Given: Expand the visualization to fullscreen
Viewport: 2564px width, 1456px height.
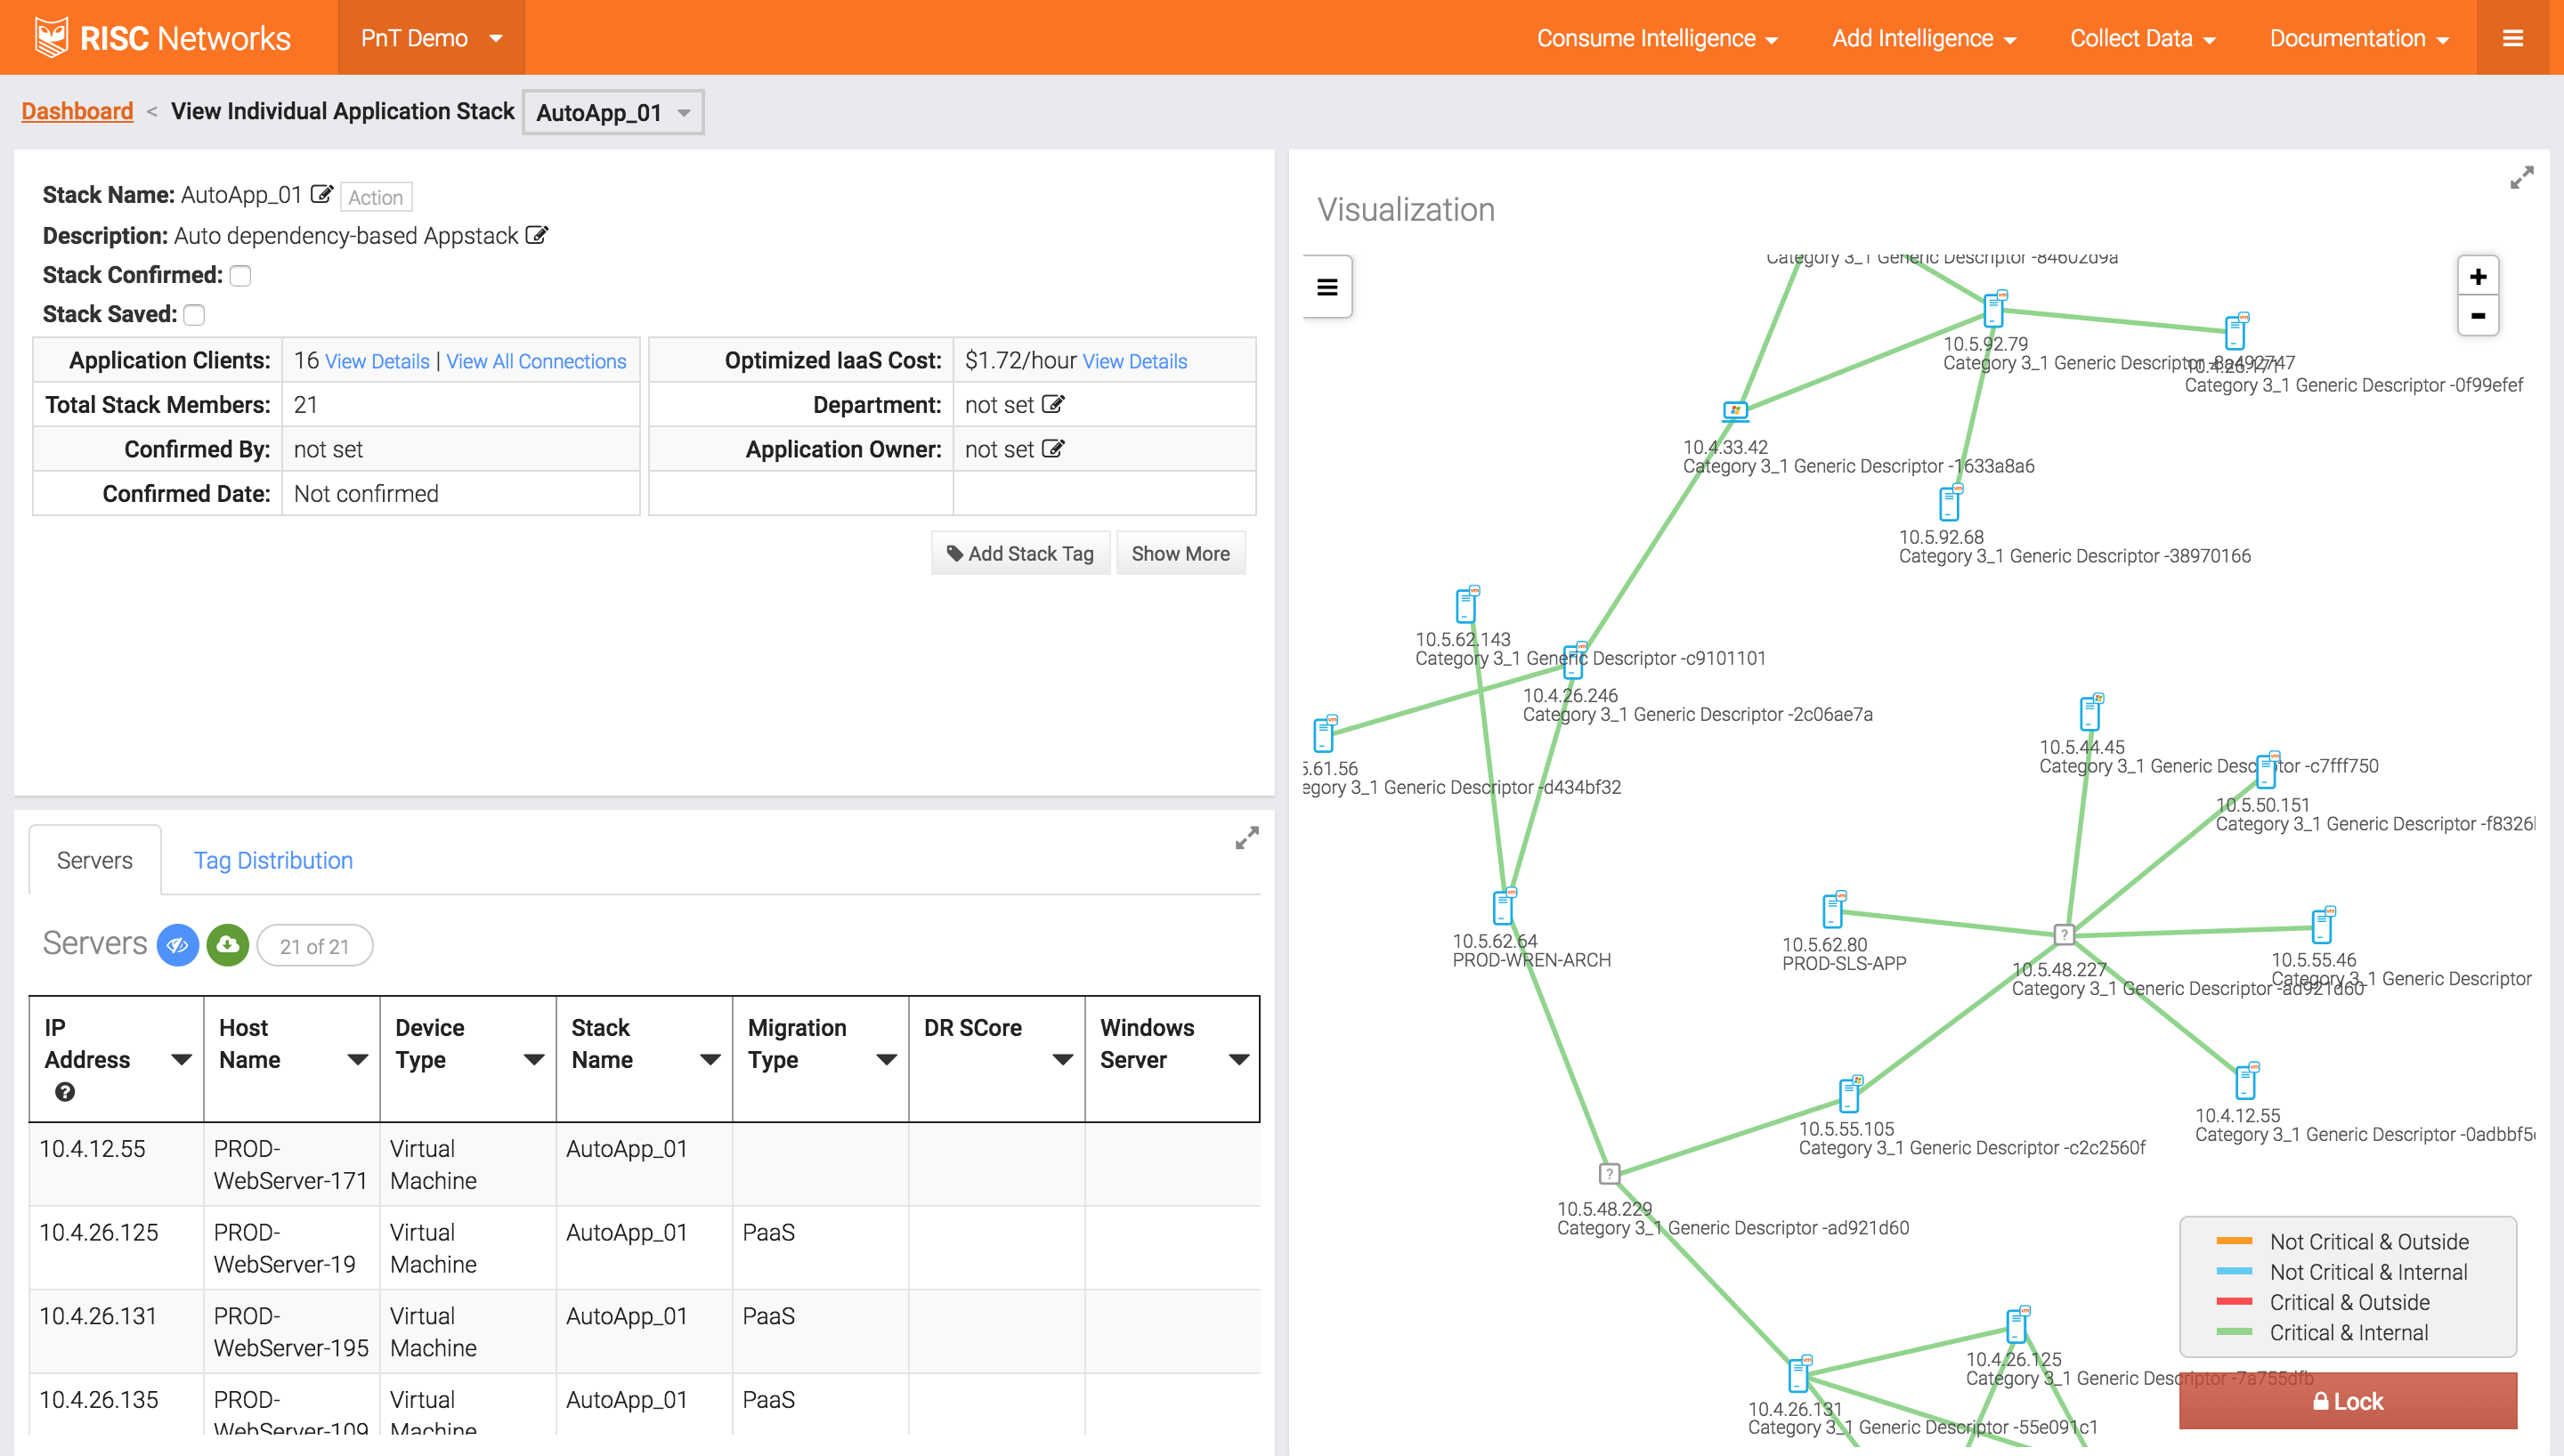Looking at the screenshot, I should 2521,177.
